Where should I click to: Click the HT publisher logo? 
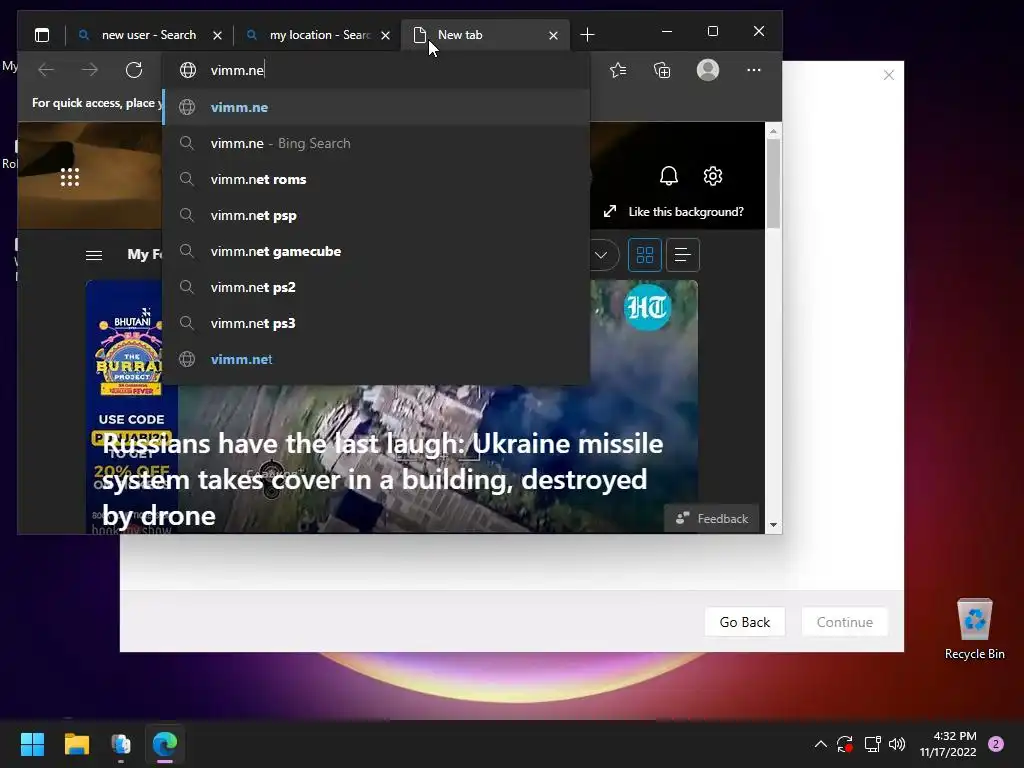pos(647,307)
